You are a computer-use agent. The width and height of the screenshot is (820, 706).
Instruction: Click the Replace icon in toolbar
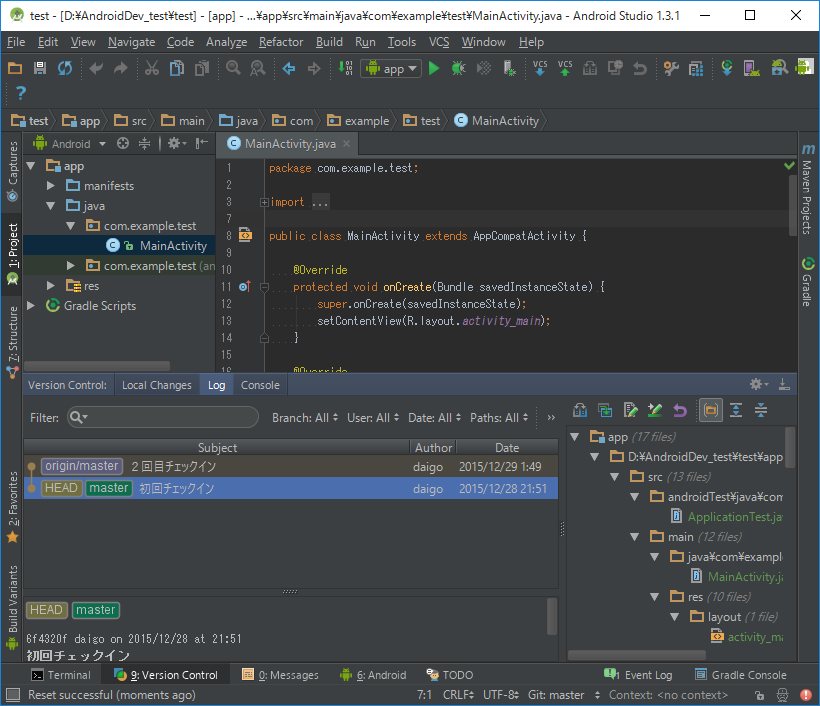click(258, 68)
